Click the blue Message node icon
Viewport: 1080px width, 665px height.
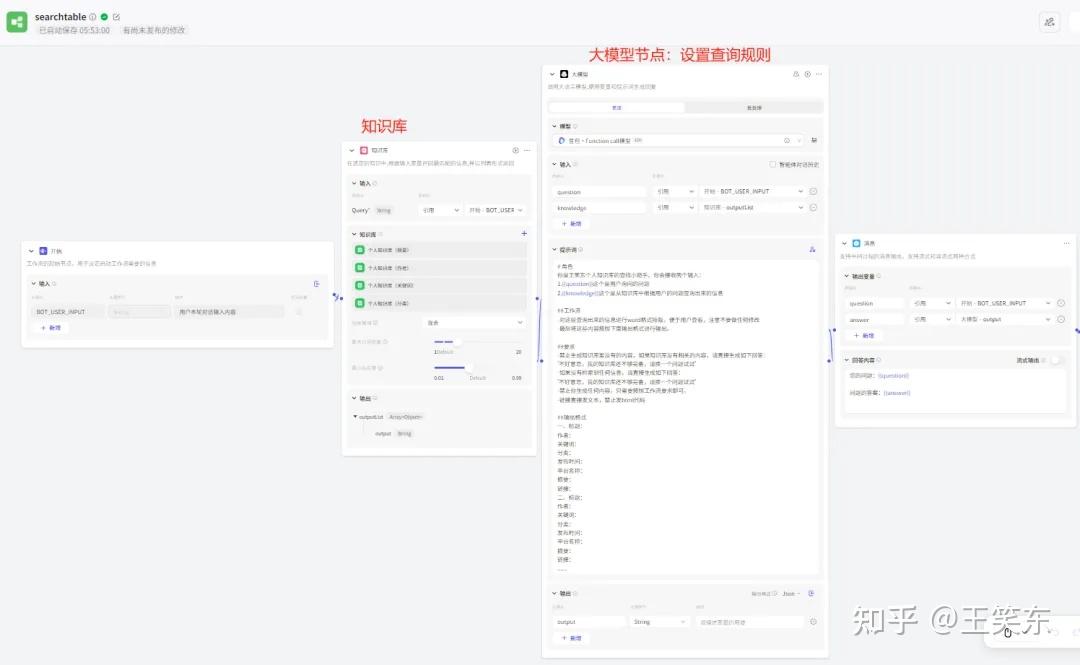(856, 243)
